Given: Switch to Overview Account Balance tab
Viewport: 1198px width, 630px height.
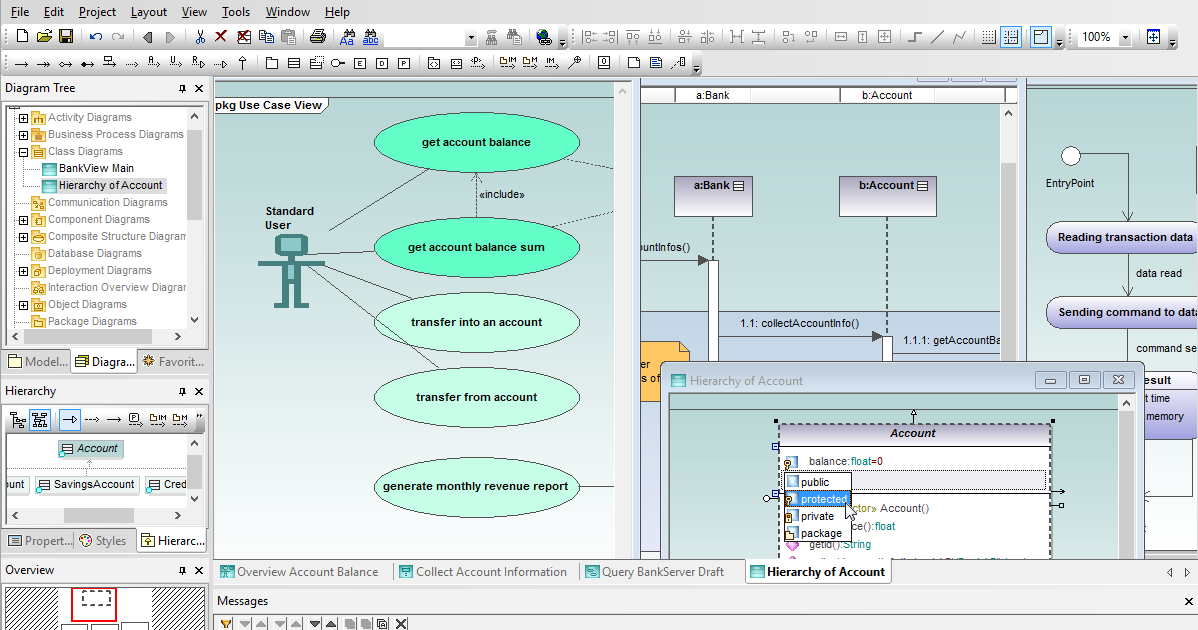Looking at the screenshot, I should click(300, 571).
